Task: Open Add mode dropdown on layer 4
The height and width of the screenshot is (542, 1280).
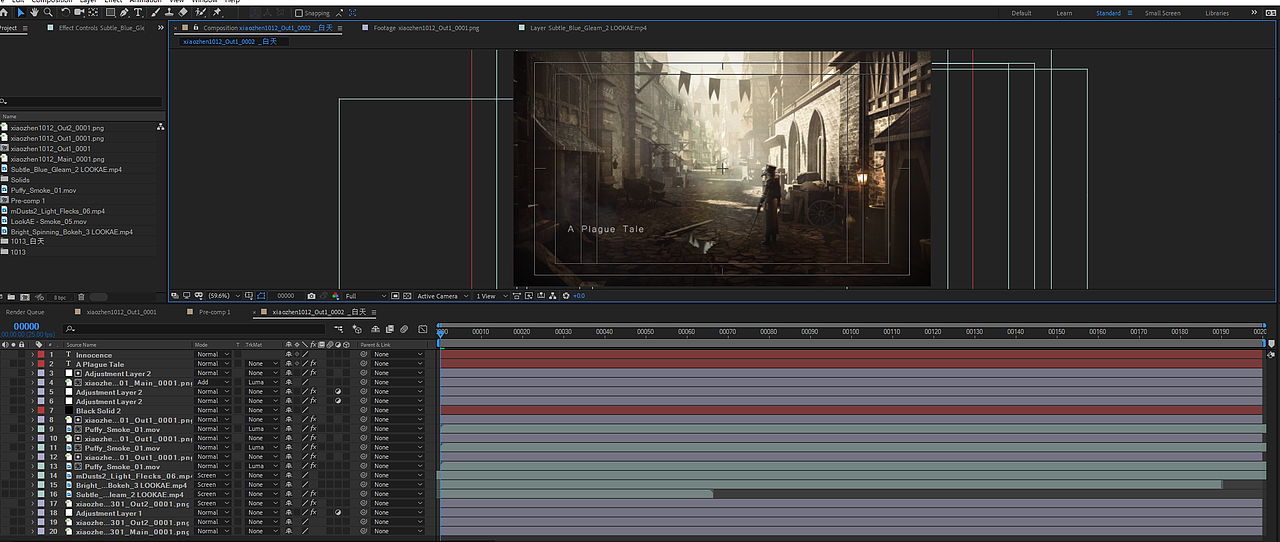Action: pos(212,383)
